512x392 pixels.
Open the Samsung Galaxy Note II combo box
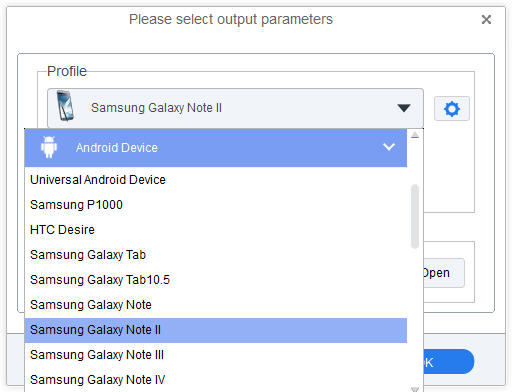click(235, 108)
